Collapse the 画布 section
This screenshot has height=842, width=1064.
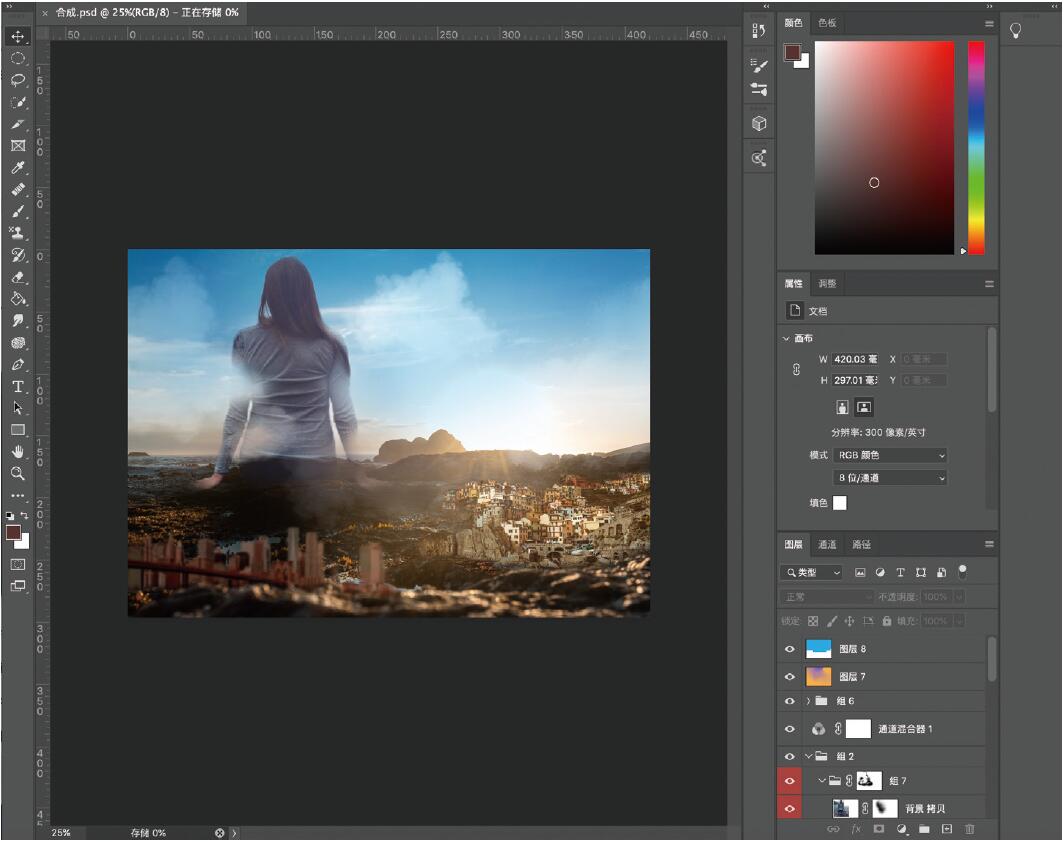786,338
